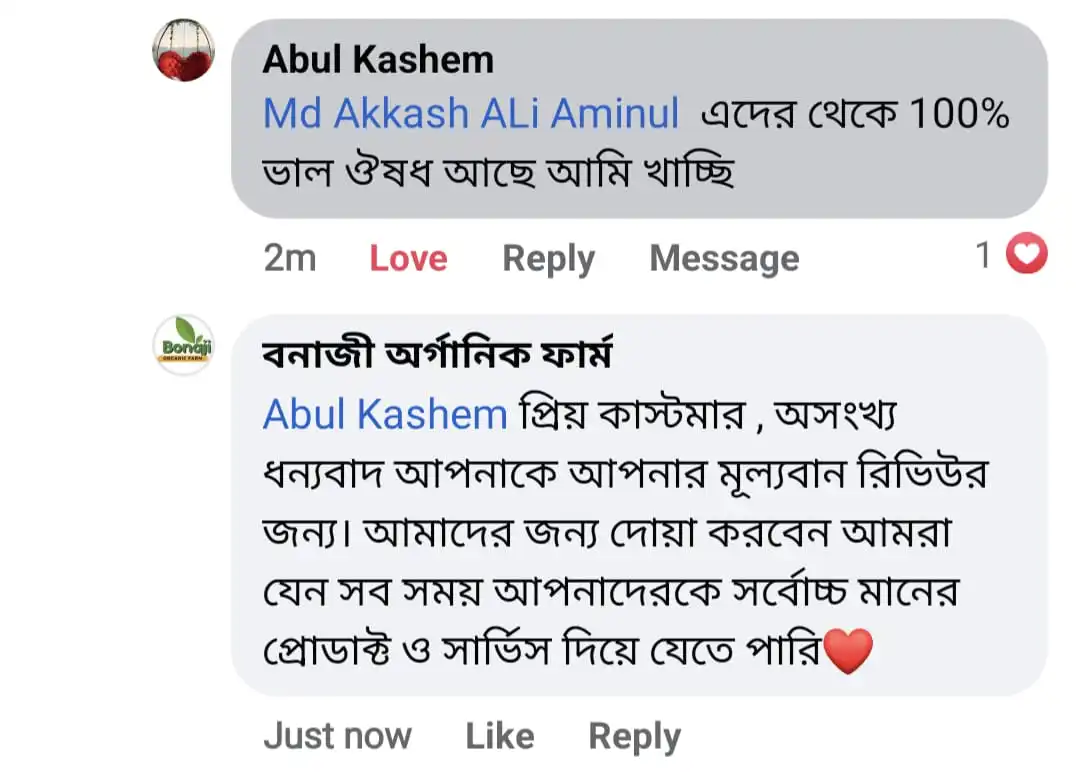
Task: Click the 'Just now' timestamp
Action: pos(337,737)
